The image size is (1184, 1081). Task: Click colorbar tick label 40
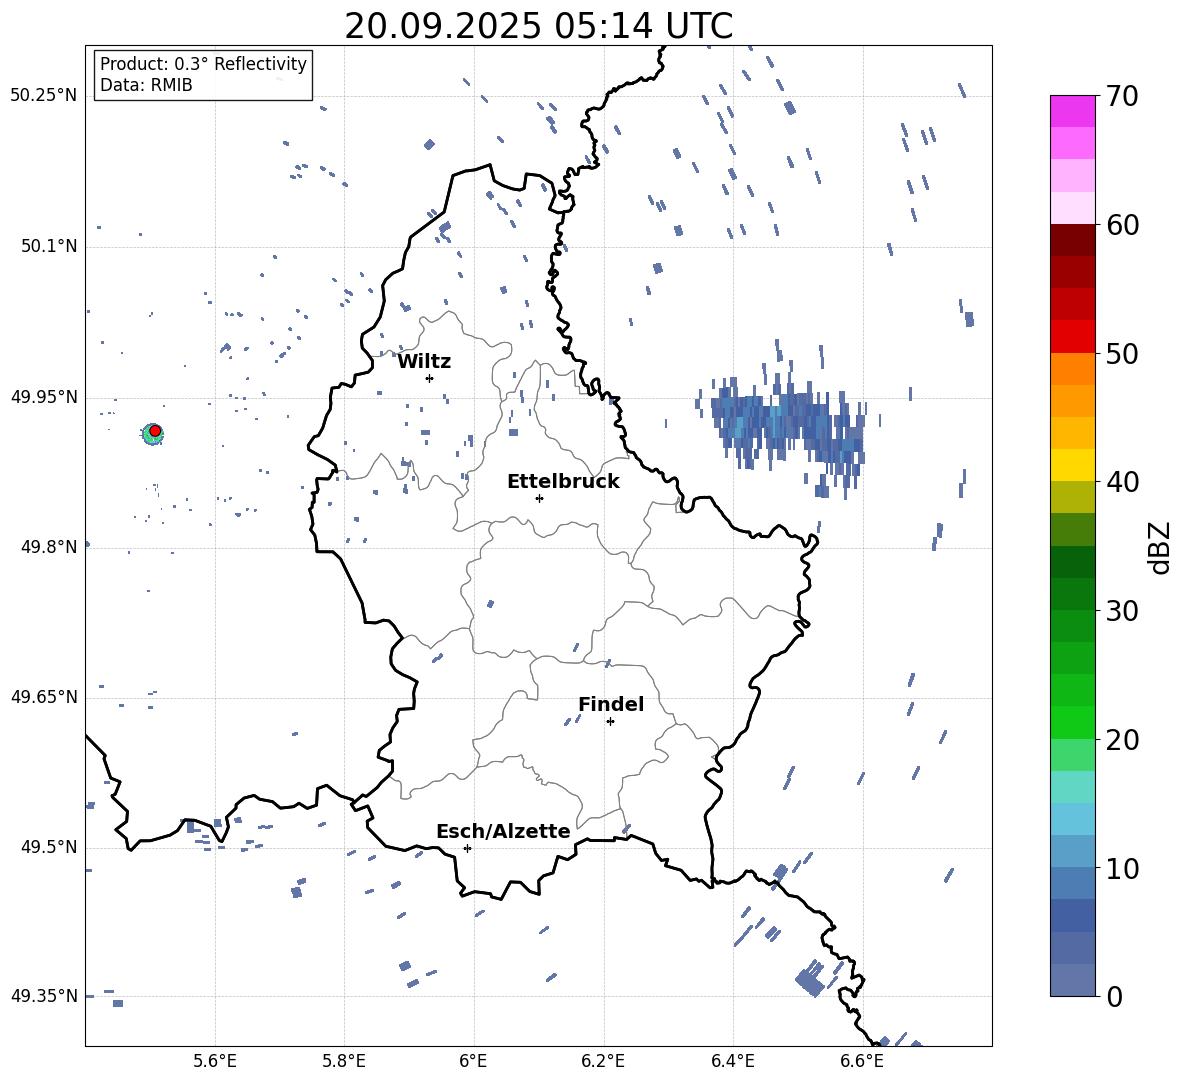(x=1121, y=482)
